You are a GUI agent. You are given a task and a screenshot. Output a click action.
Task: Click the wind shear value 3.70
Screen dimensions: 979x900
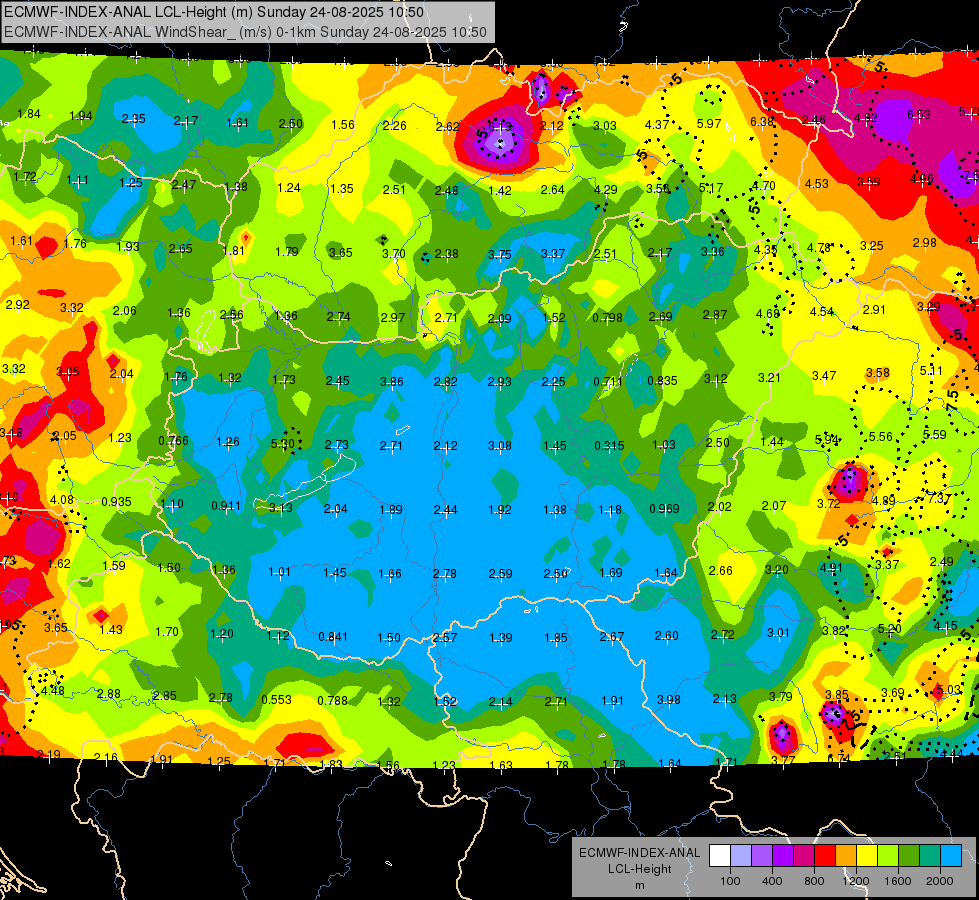click(x=393, y=254)
